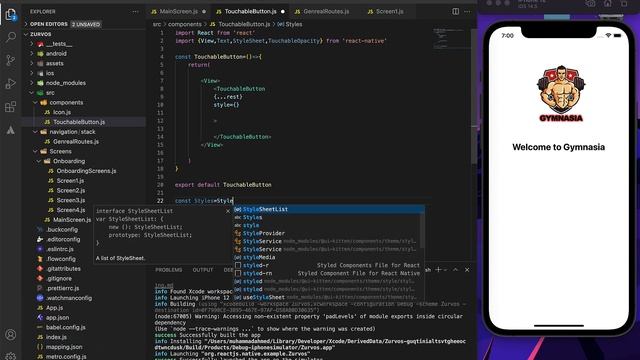This screenshot has height=360, width=640.
Task: Expand the OPEN EDITORS section
Action: (49, 24)
